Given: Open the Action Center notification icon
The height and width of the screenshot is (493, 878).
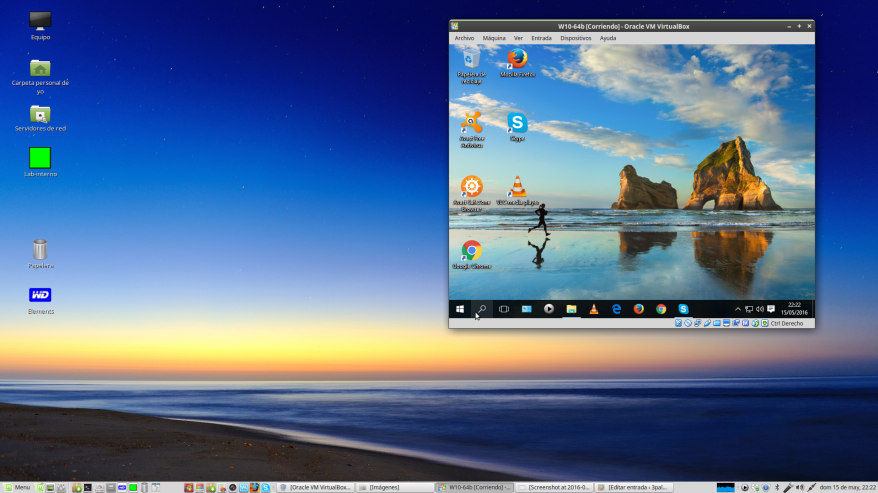Looking at the screenshot, I should pos(771,309).
